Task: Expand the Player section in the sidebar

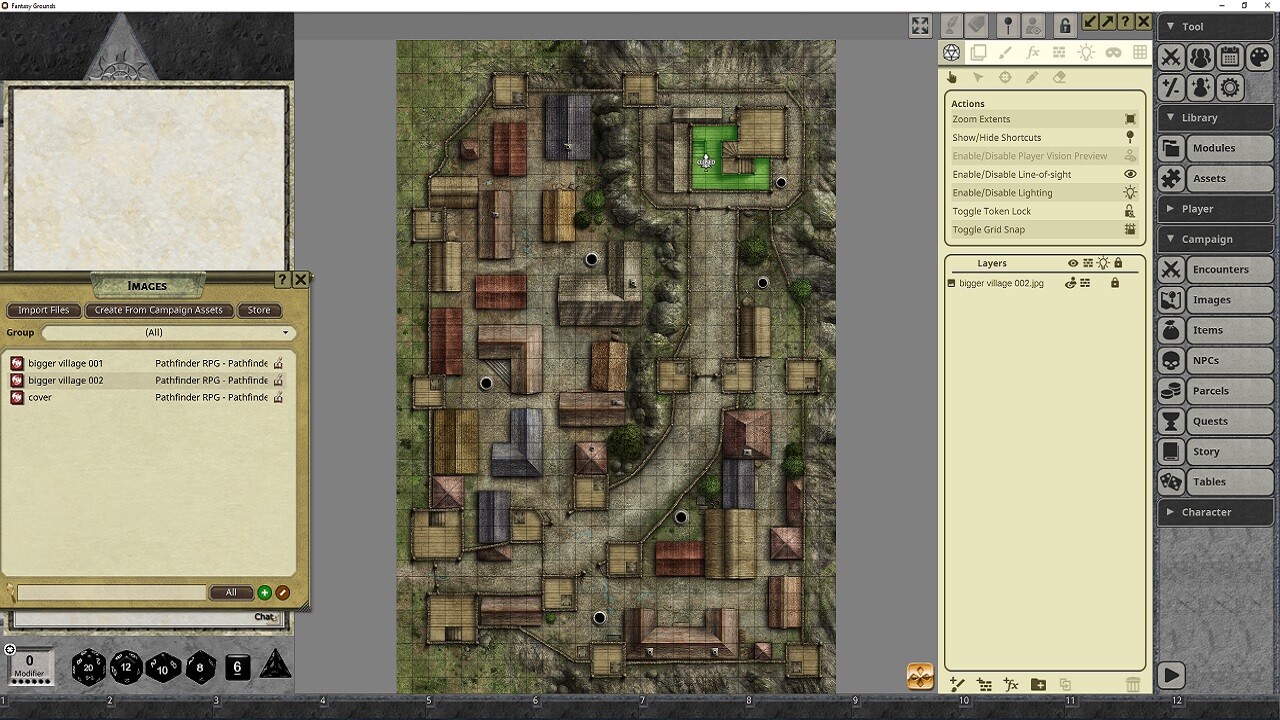Action: tap(1215, 208)
